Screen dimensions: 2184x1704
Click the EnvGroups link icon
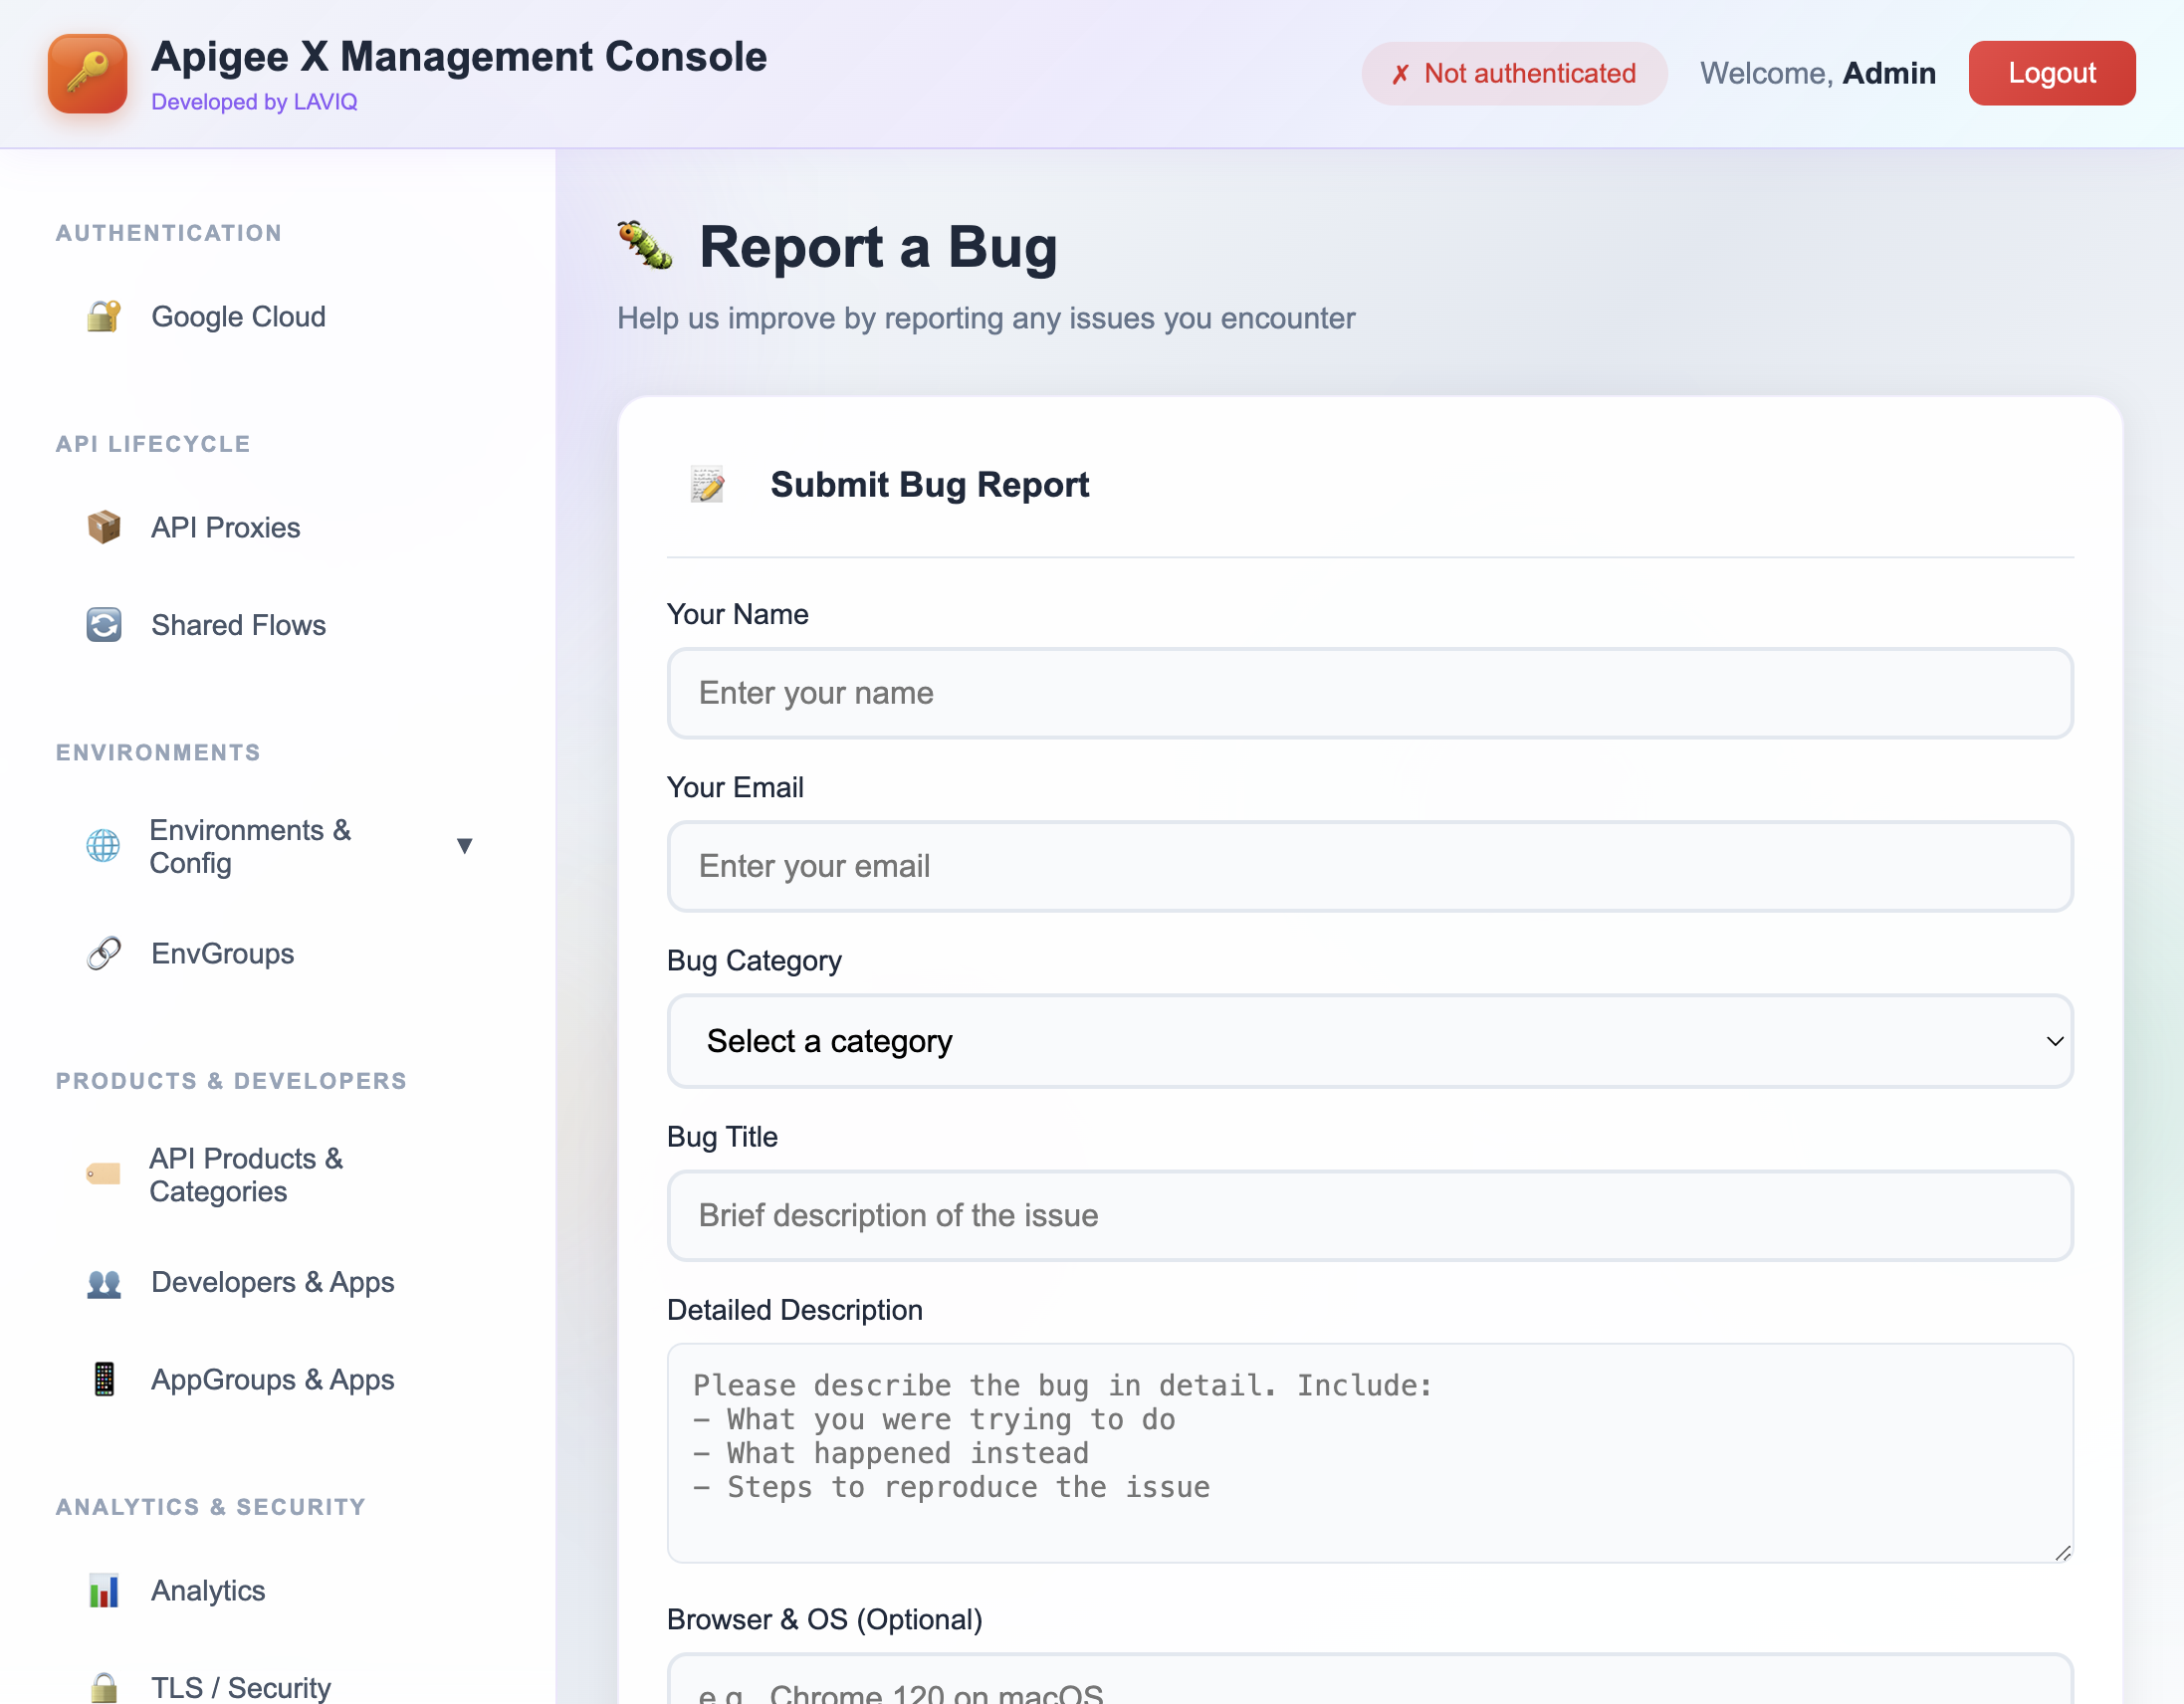103,952
